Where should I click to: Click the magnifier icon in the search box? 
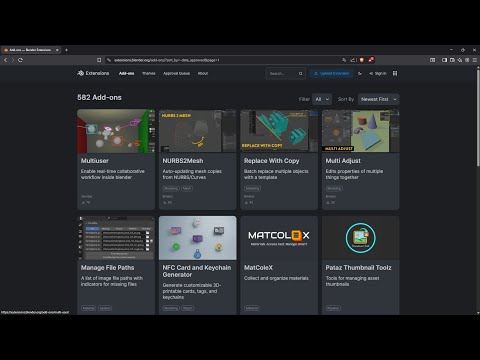(300, 73)
